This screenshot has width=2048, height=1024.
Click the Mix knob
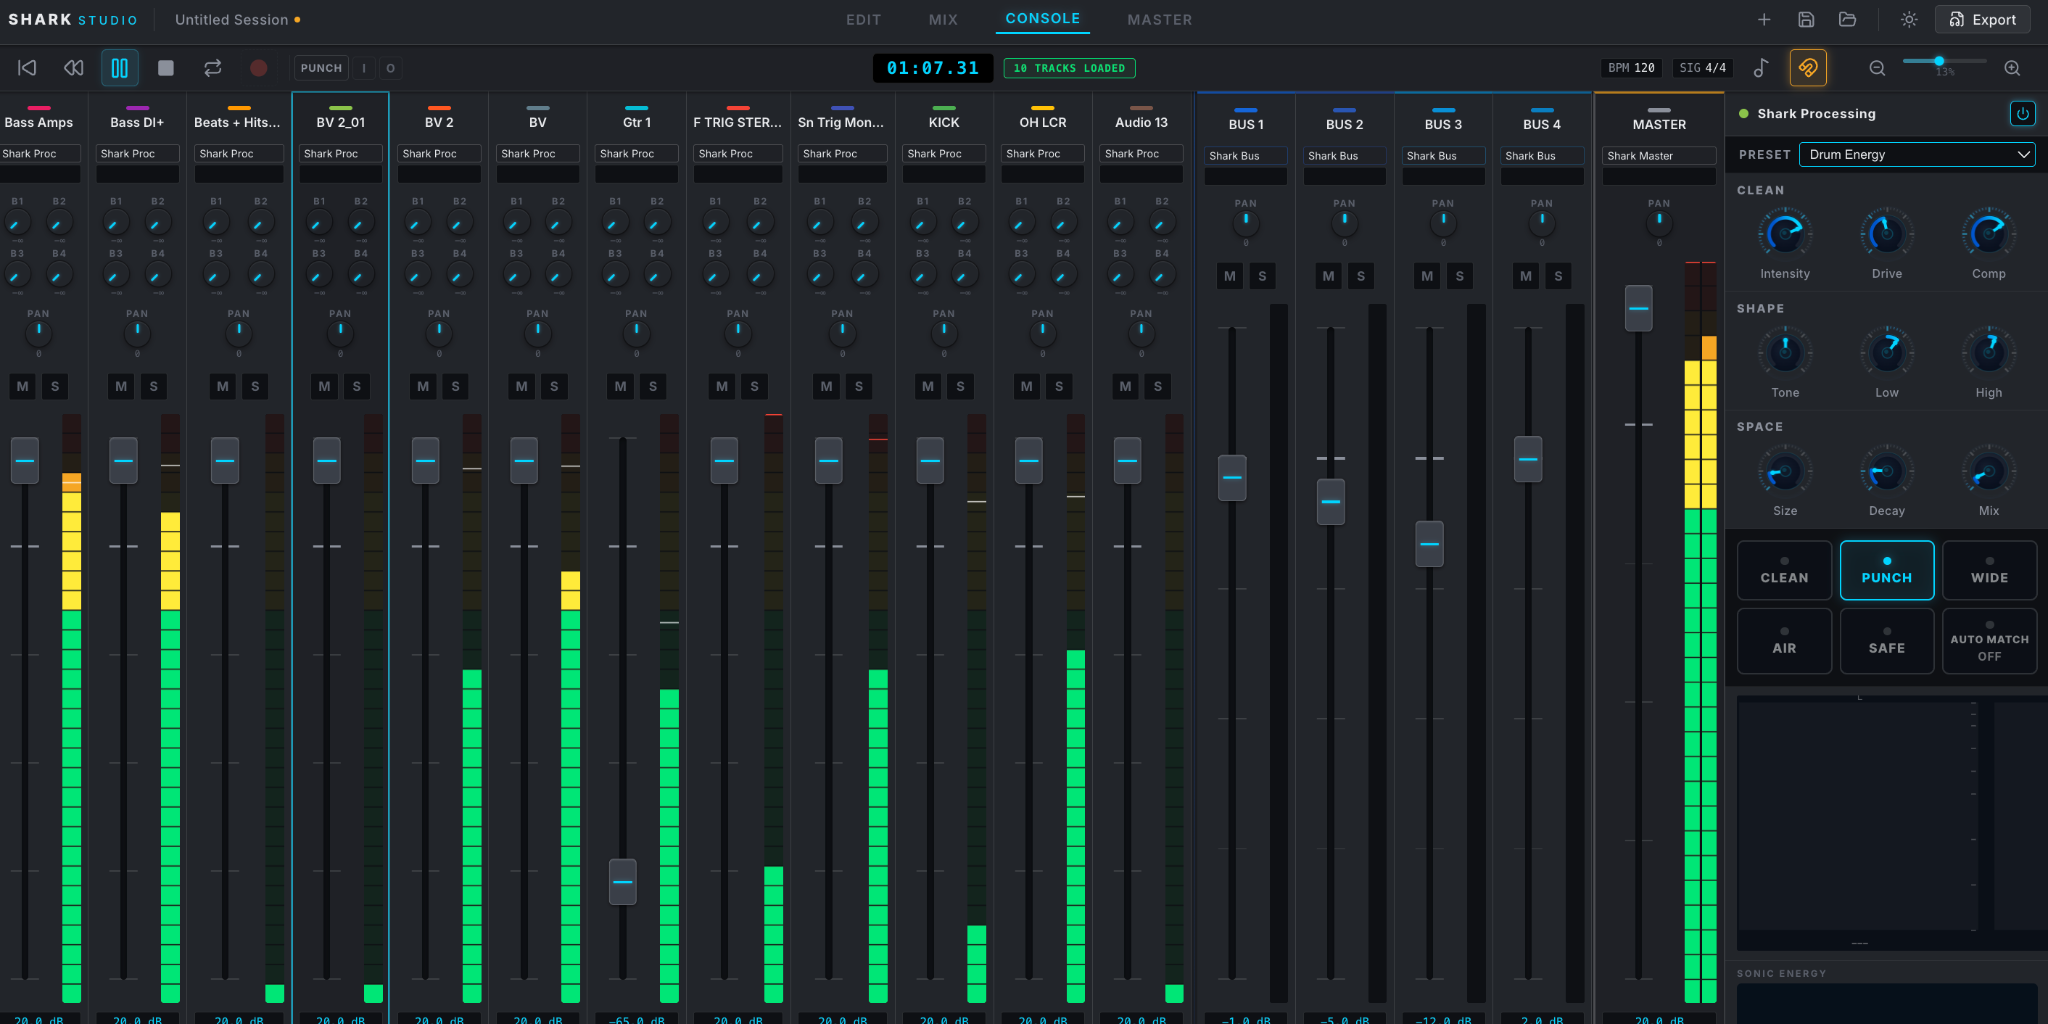1989,471
